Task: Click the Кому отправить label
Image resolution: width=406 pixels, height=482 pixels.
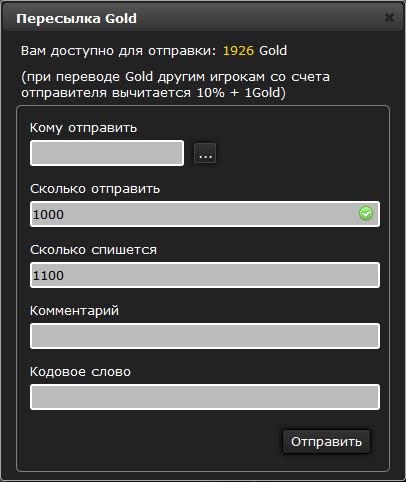Action: (x=83, y=128)
